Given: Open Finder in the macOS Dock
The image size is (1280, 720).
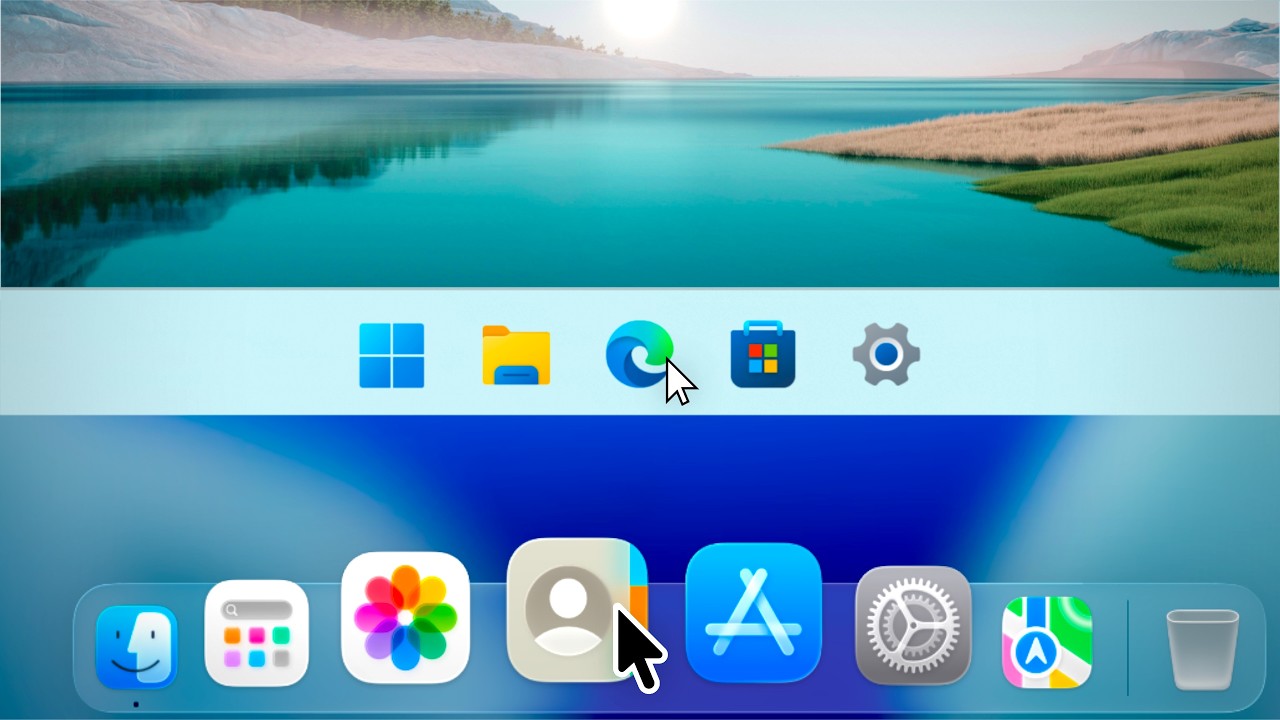Looking at the screenshot, I should click(137, 647).
